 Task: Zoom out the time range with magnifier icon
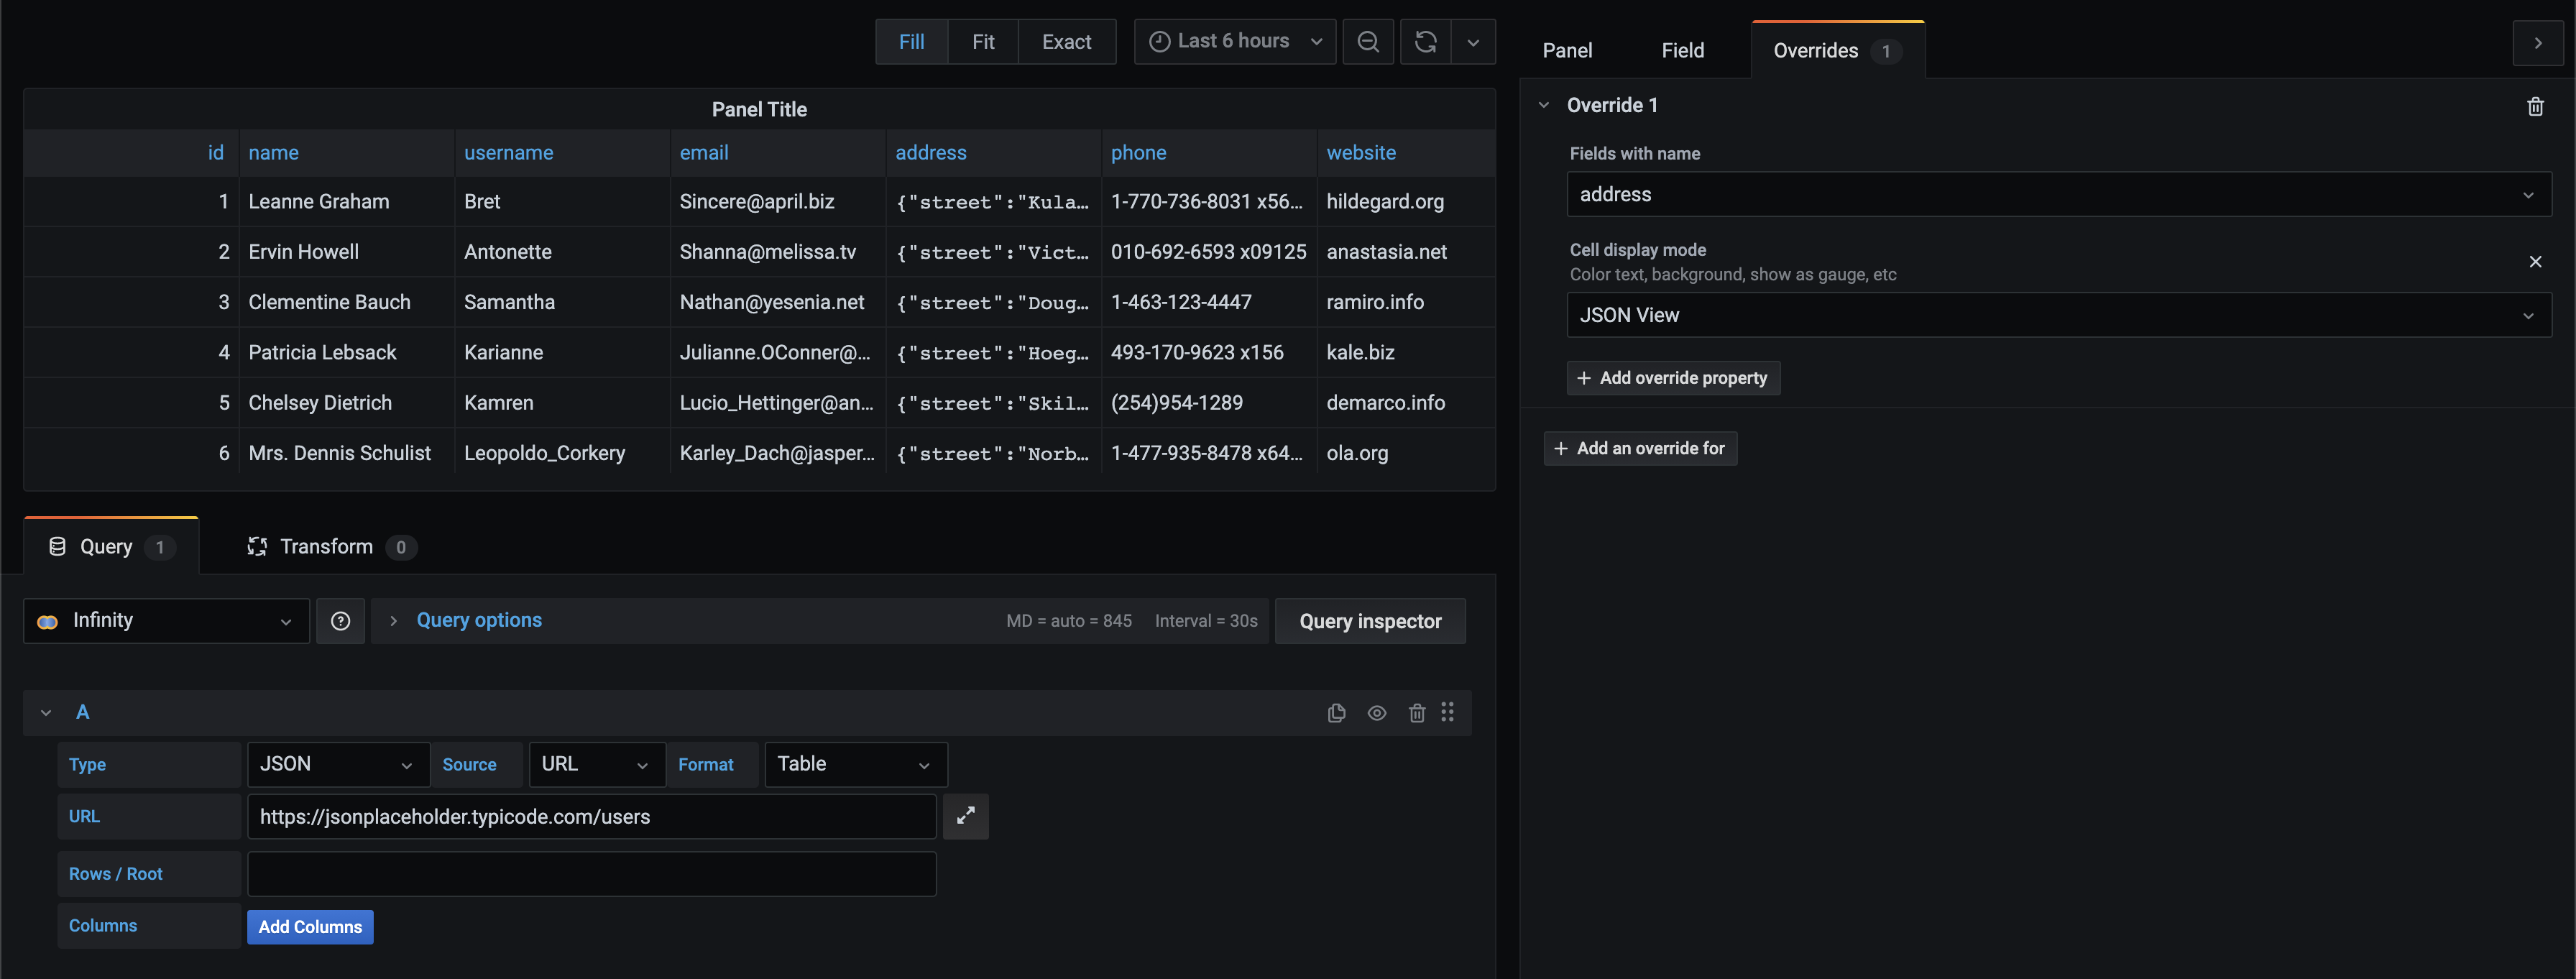pos(1368,41)
